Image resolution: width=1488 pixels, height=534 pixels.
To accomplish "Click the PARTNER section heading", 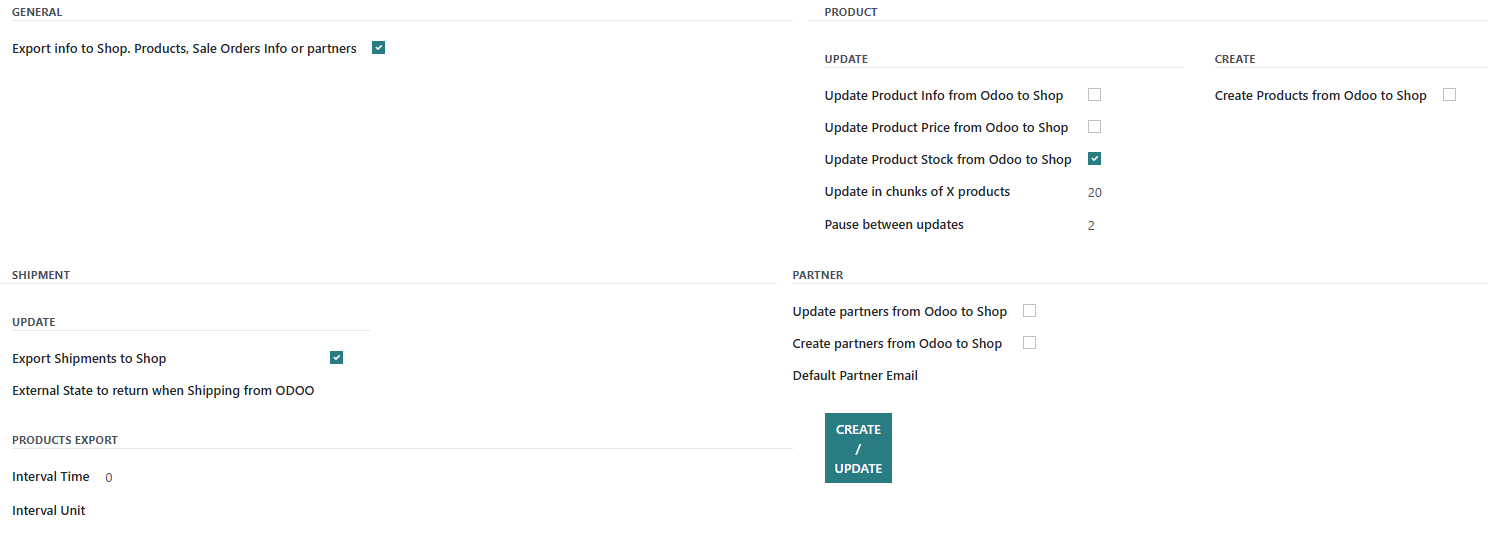I will (x=818, y=275).
